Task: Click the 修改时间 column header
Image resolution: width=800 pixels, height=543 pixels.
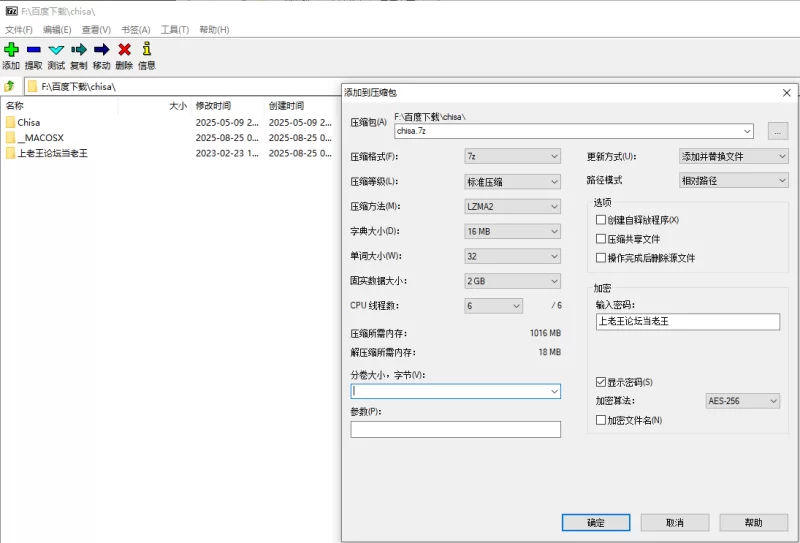Action: [x=213, y=106]
